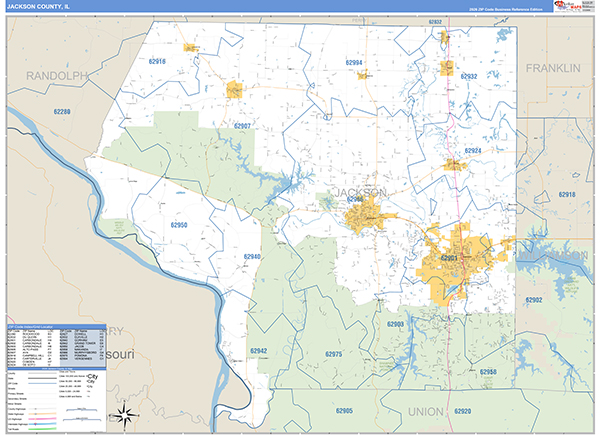This screenshot has height=435, width=600.
Task: Select ZIP code label 62920
Action: (x=463, y=411)
